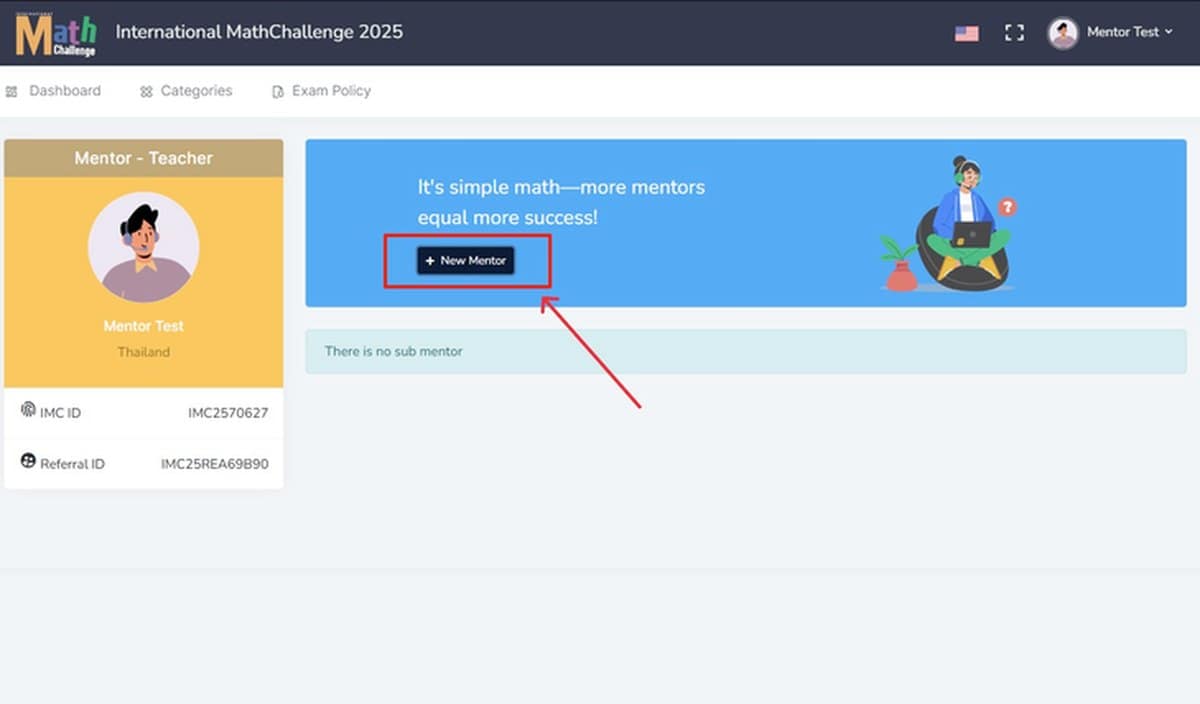The height and width of the screenshot is (704, 1200).
Task: Open the US flag language selector
Action: click(966, 33)
